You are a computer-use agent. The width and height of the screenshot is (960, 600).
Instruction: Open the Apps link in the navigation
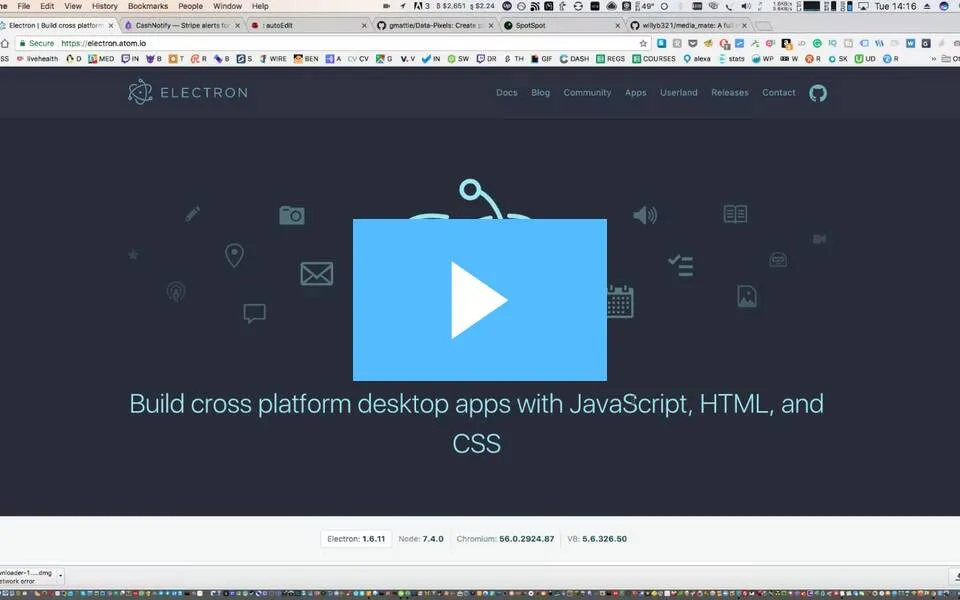click(636, 92)
